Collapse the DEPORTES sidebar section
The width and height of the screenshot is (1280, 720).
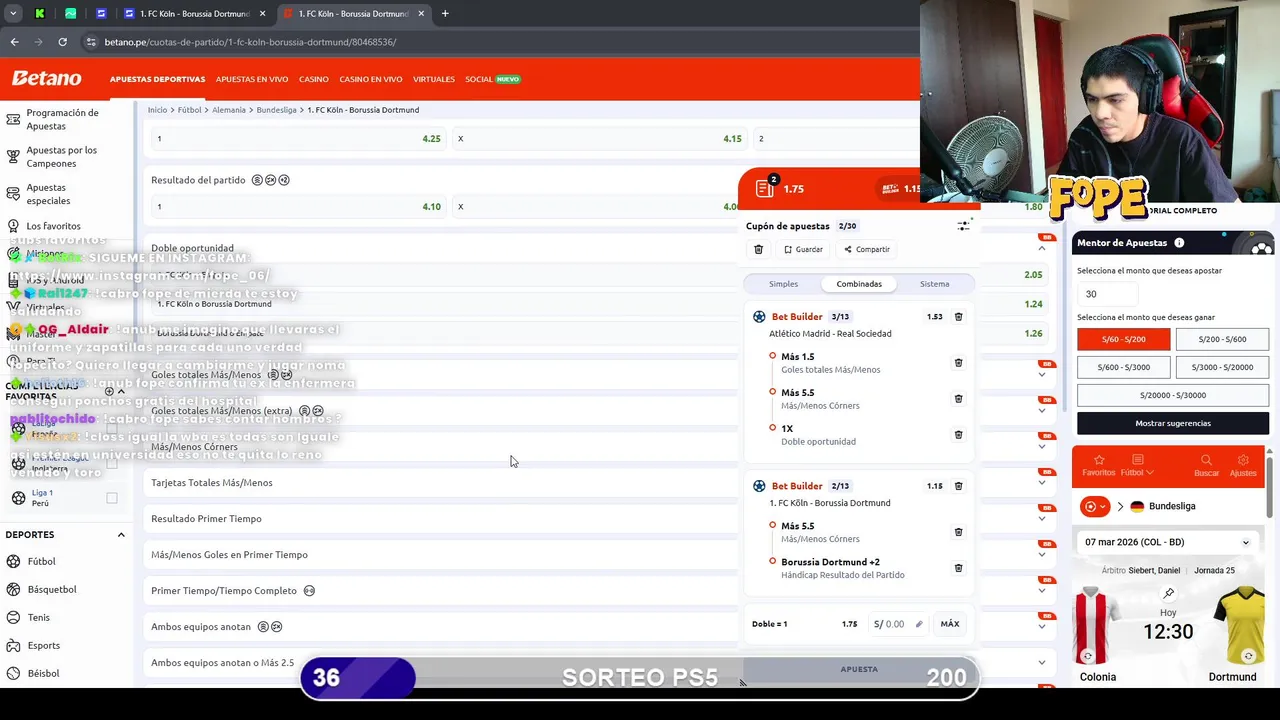coord(121,535)
